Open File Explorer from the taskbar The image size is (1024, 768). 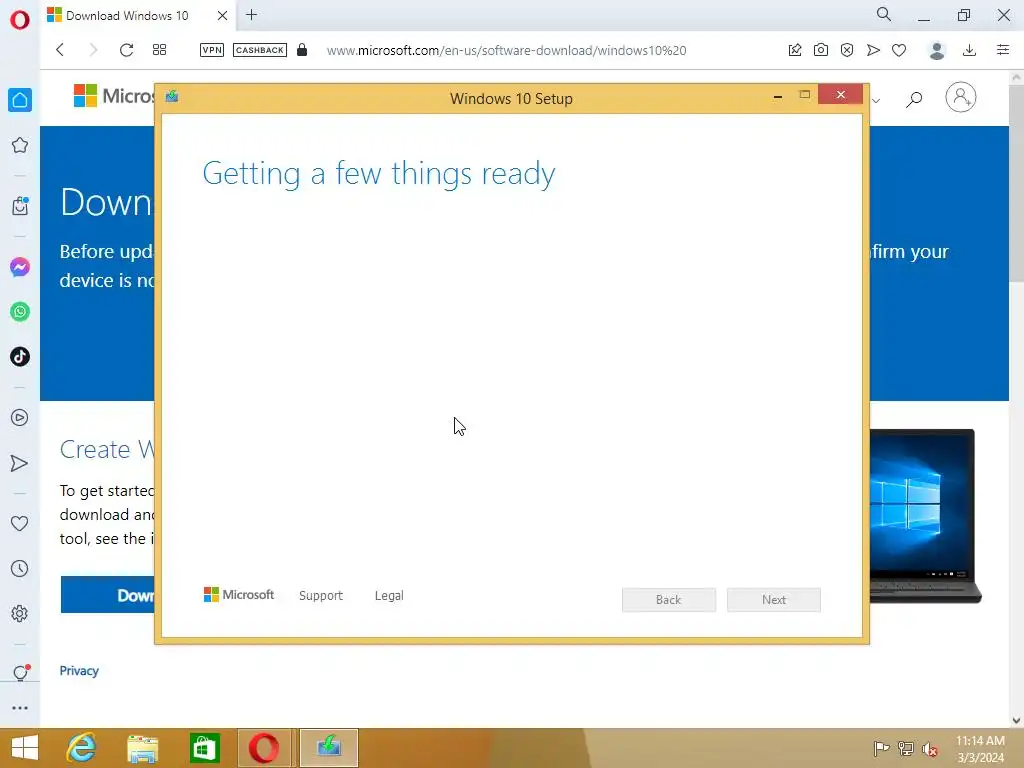[x=143, y=748]
